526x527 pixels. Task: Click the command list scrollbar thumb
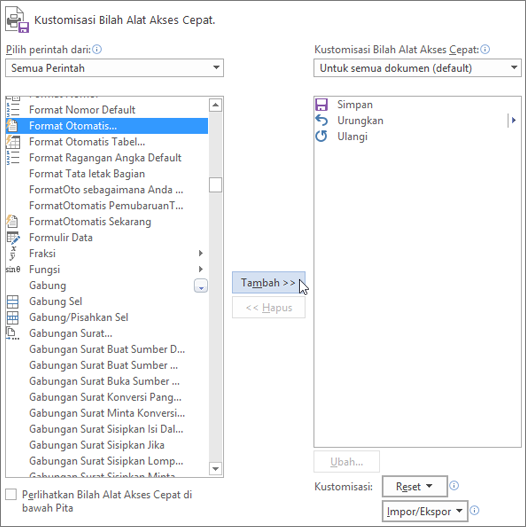point(215,185)
